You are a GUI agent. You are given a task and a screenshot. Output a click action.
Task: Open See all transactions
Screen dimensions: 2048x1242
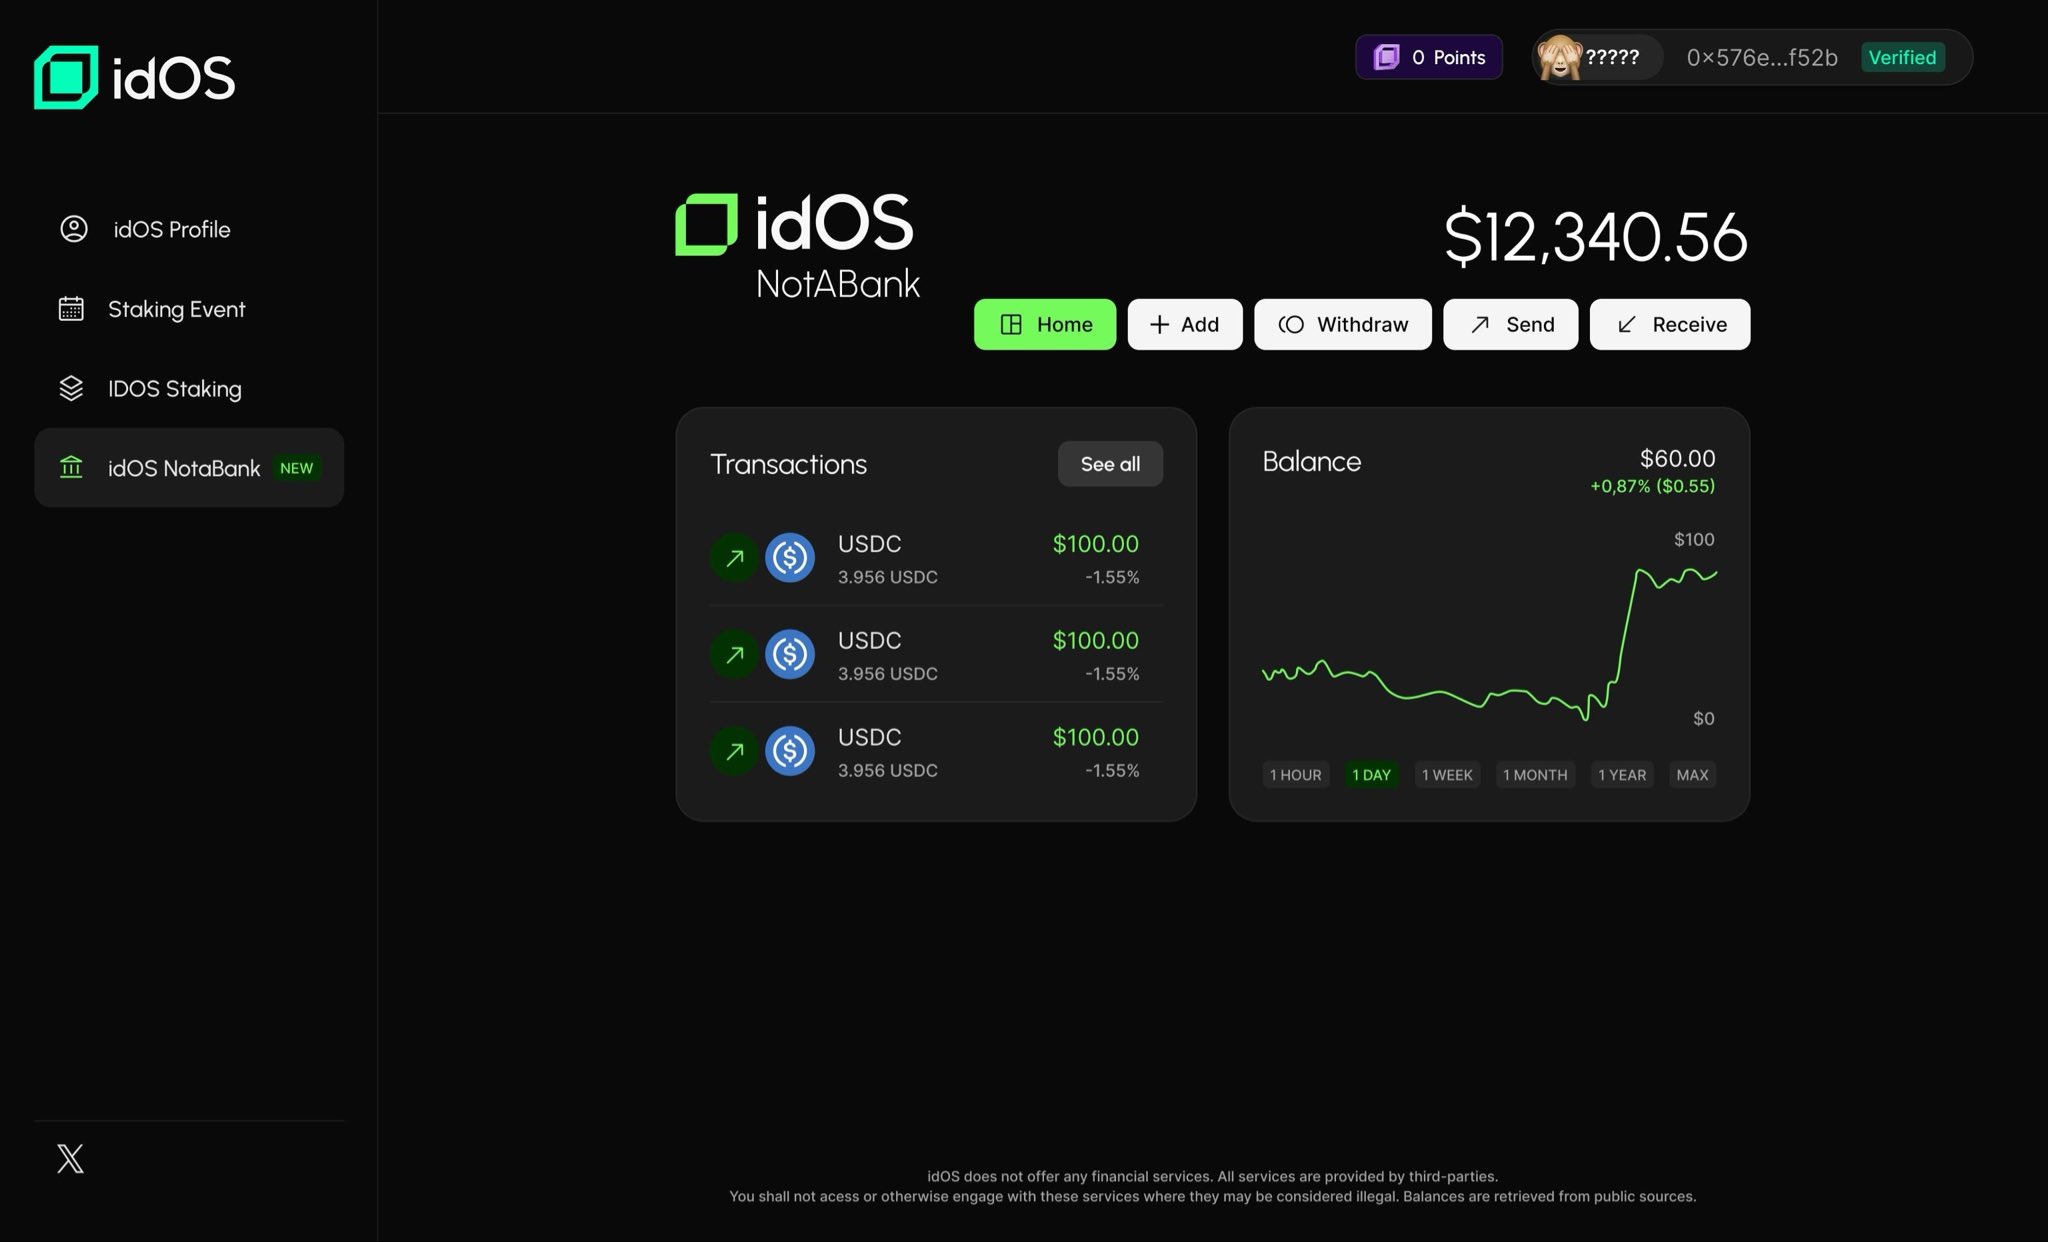[1109, 464]
